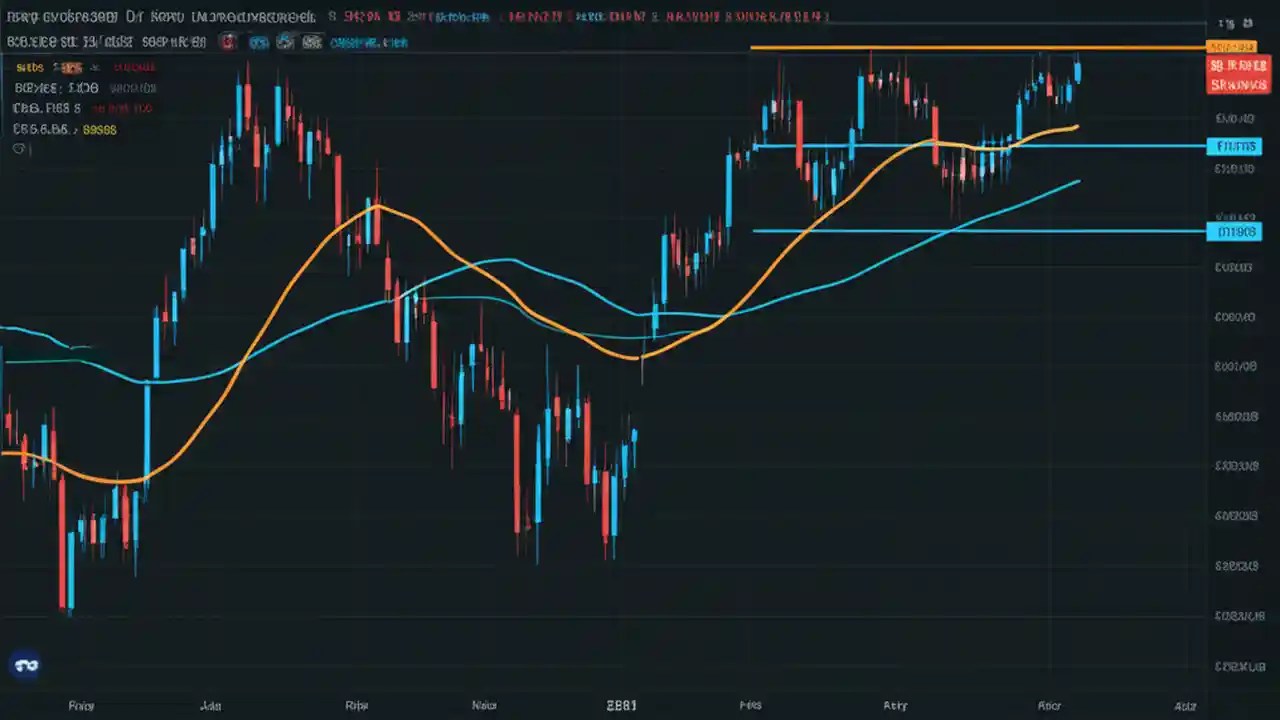The width and height of the screenshot is (1280, 720).
Task: Click the blue circular chart icon at bottom left
Action: pos(25,664)
